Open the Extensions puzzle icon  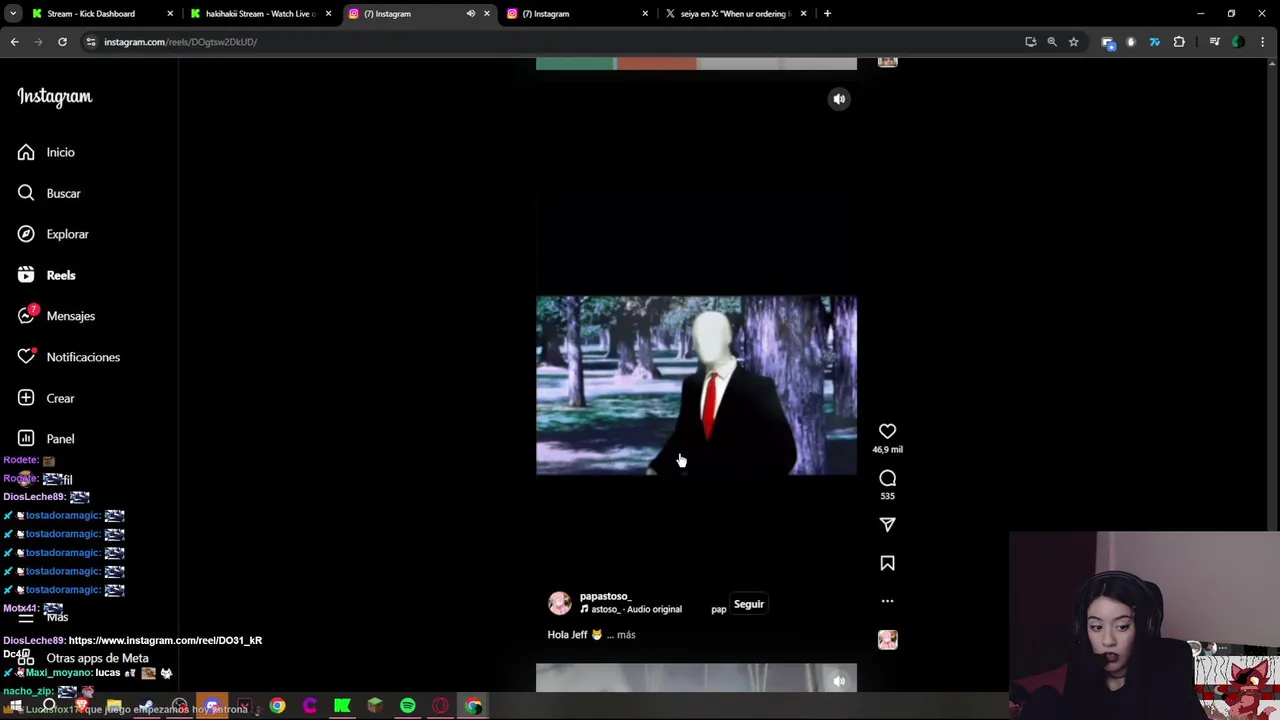click(x=1179, y=42)
